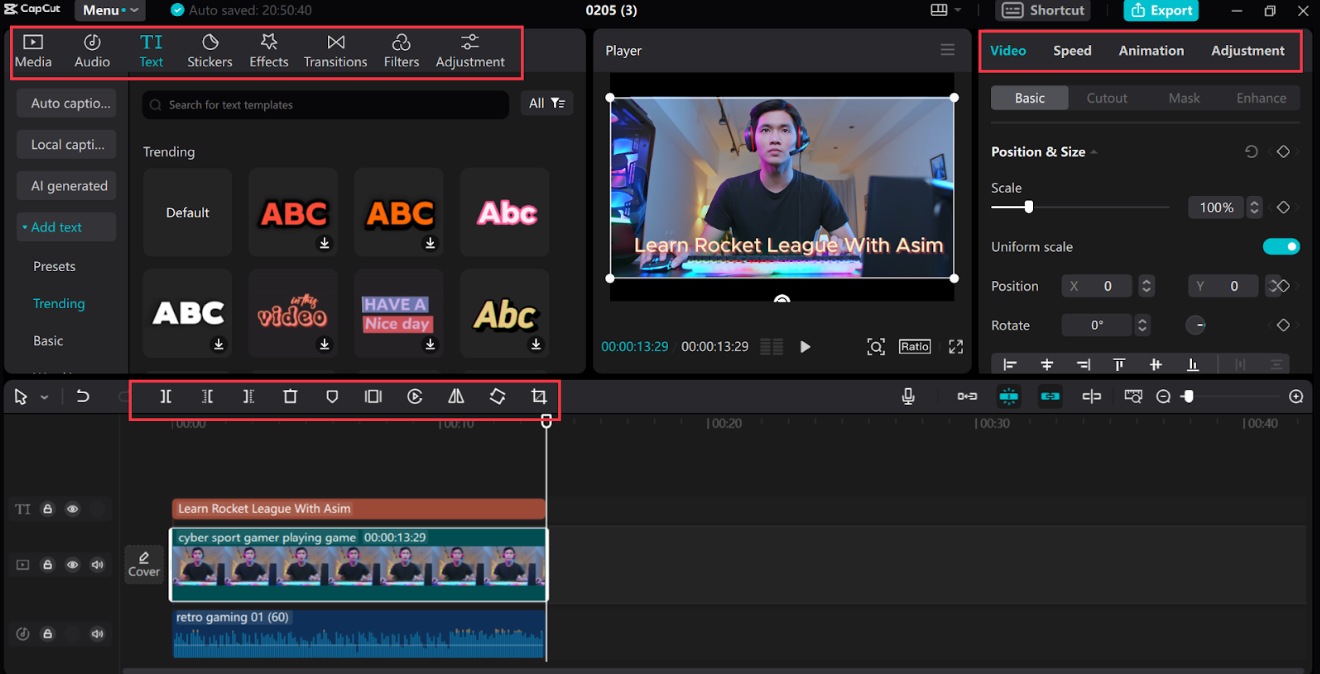The width and height of the screenshot is (1320, 674).
Task: Click the Undo arrow in timeline toolbar
Action: point(83,397)
